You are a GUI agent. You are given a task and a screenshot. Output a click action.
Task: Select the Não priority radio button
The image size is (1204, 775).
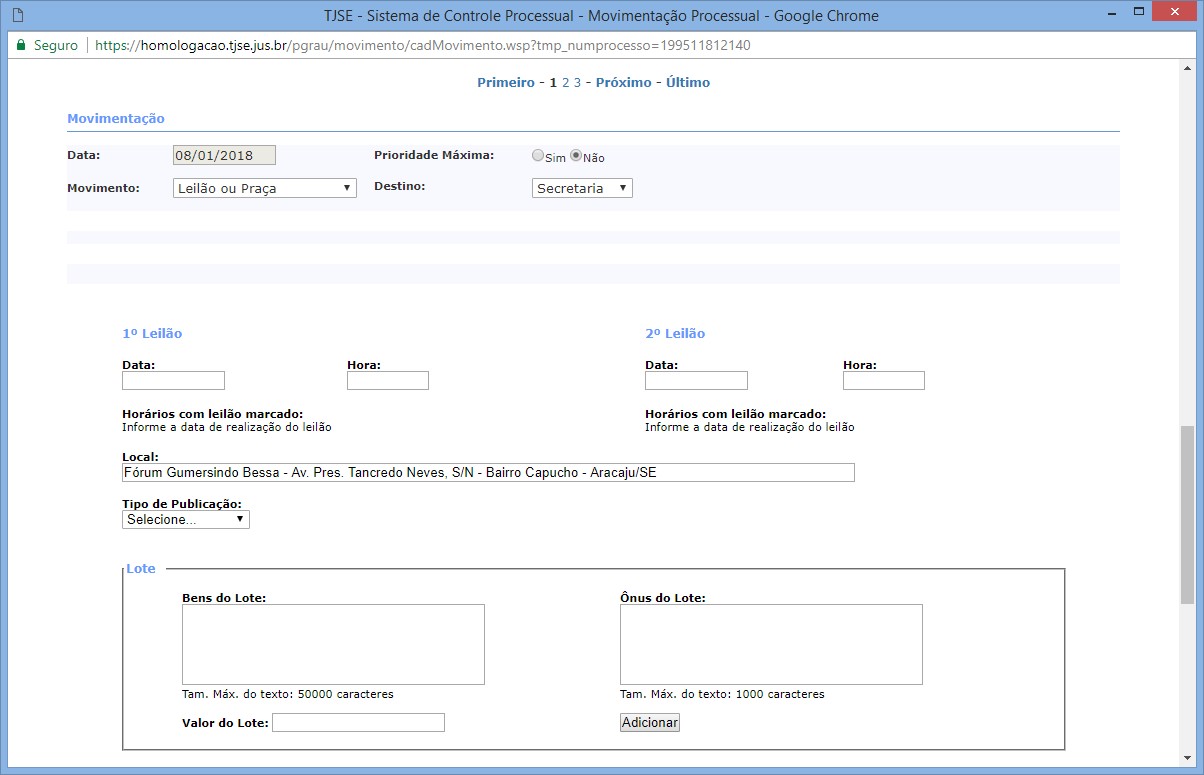tap(576, 156)
